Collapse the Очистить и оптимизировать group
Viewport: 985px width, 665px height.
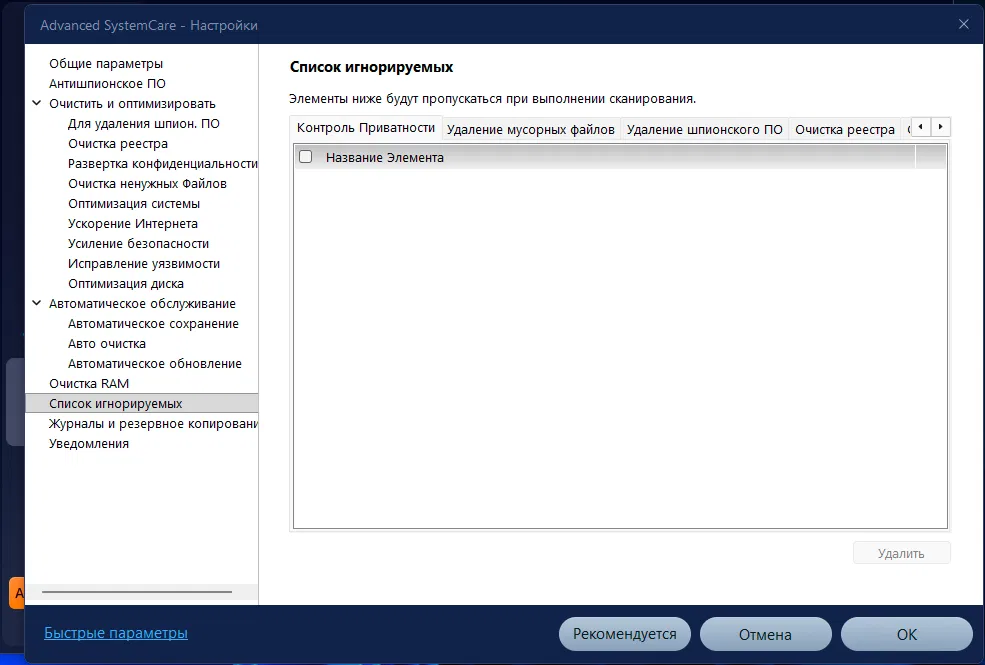click(x=36, y=103)
